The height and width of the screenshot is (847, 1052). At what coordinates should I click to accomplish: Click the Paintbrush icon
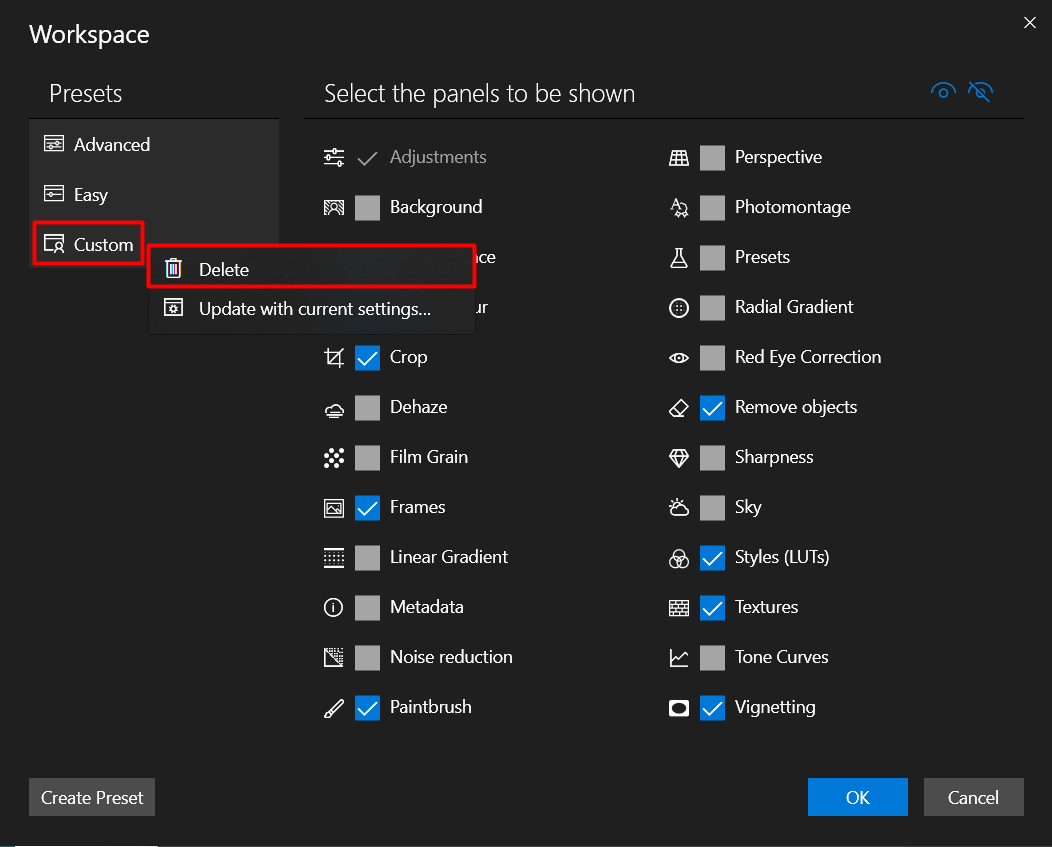[x=333, y=708]
